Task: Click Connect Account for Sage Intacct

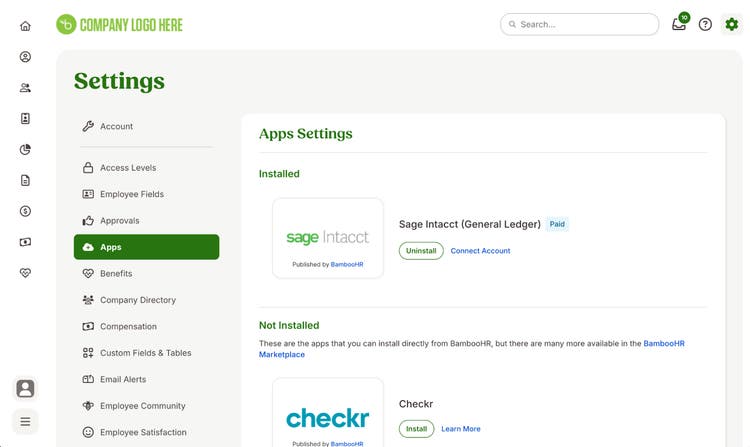Action: click(x=480, y=251)
